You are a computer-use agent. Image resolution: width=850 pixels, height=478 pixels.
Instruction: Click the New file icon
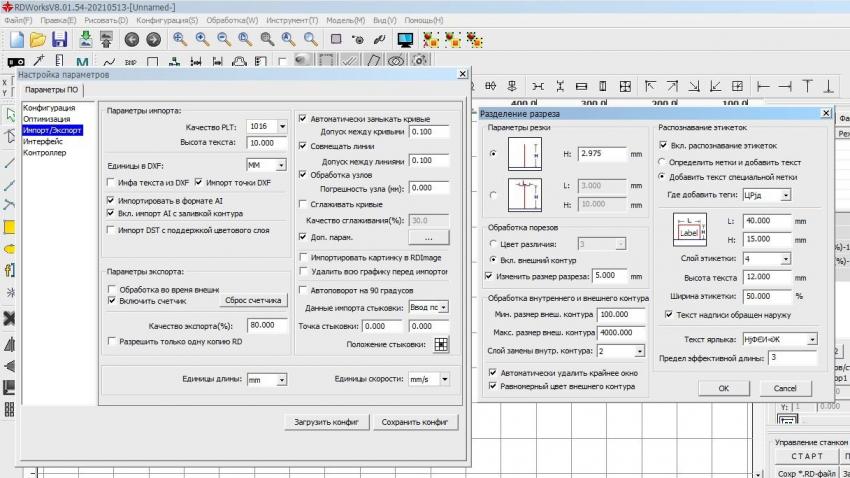[x=16, y=39]
